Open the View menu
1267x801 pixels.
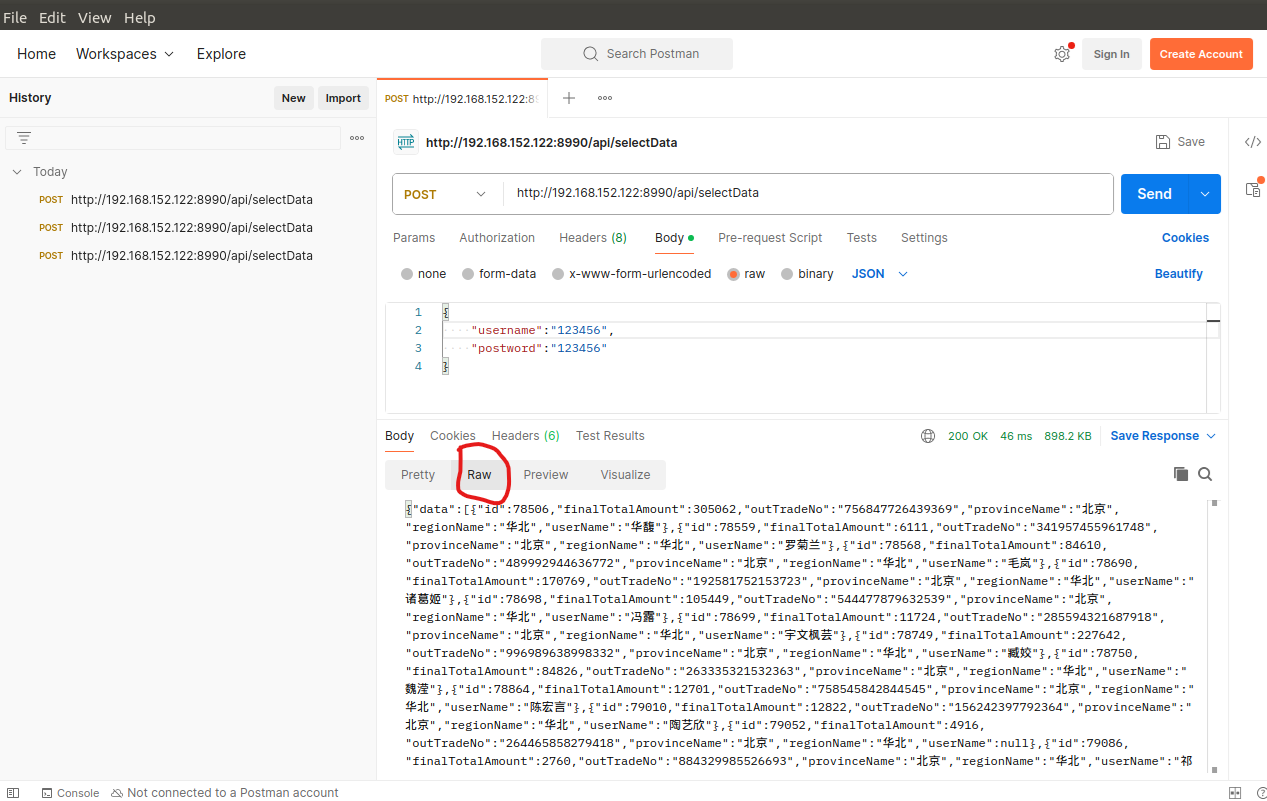tap(95, 18)
